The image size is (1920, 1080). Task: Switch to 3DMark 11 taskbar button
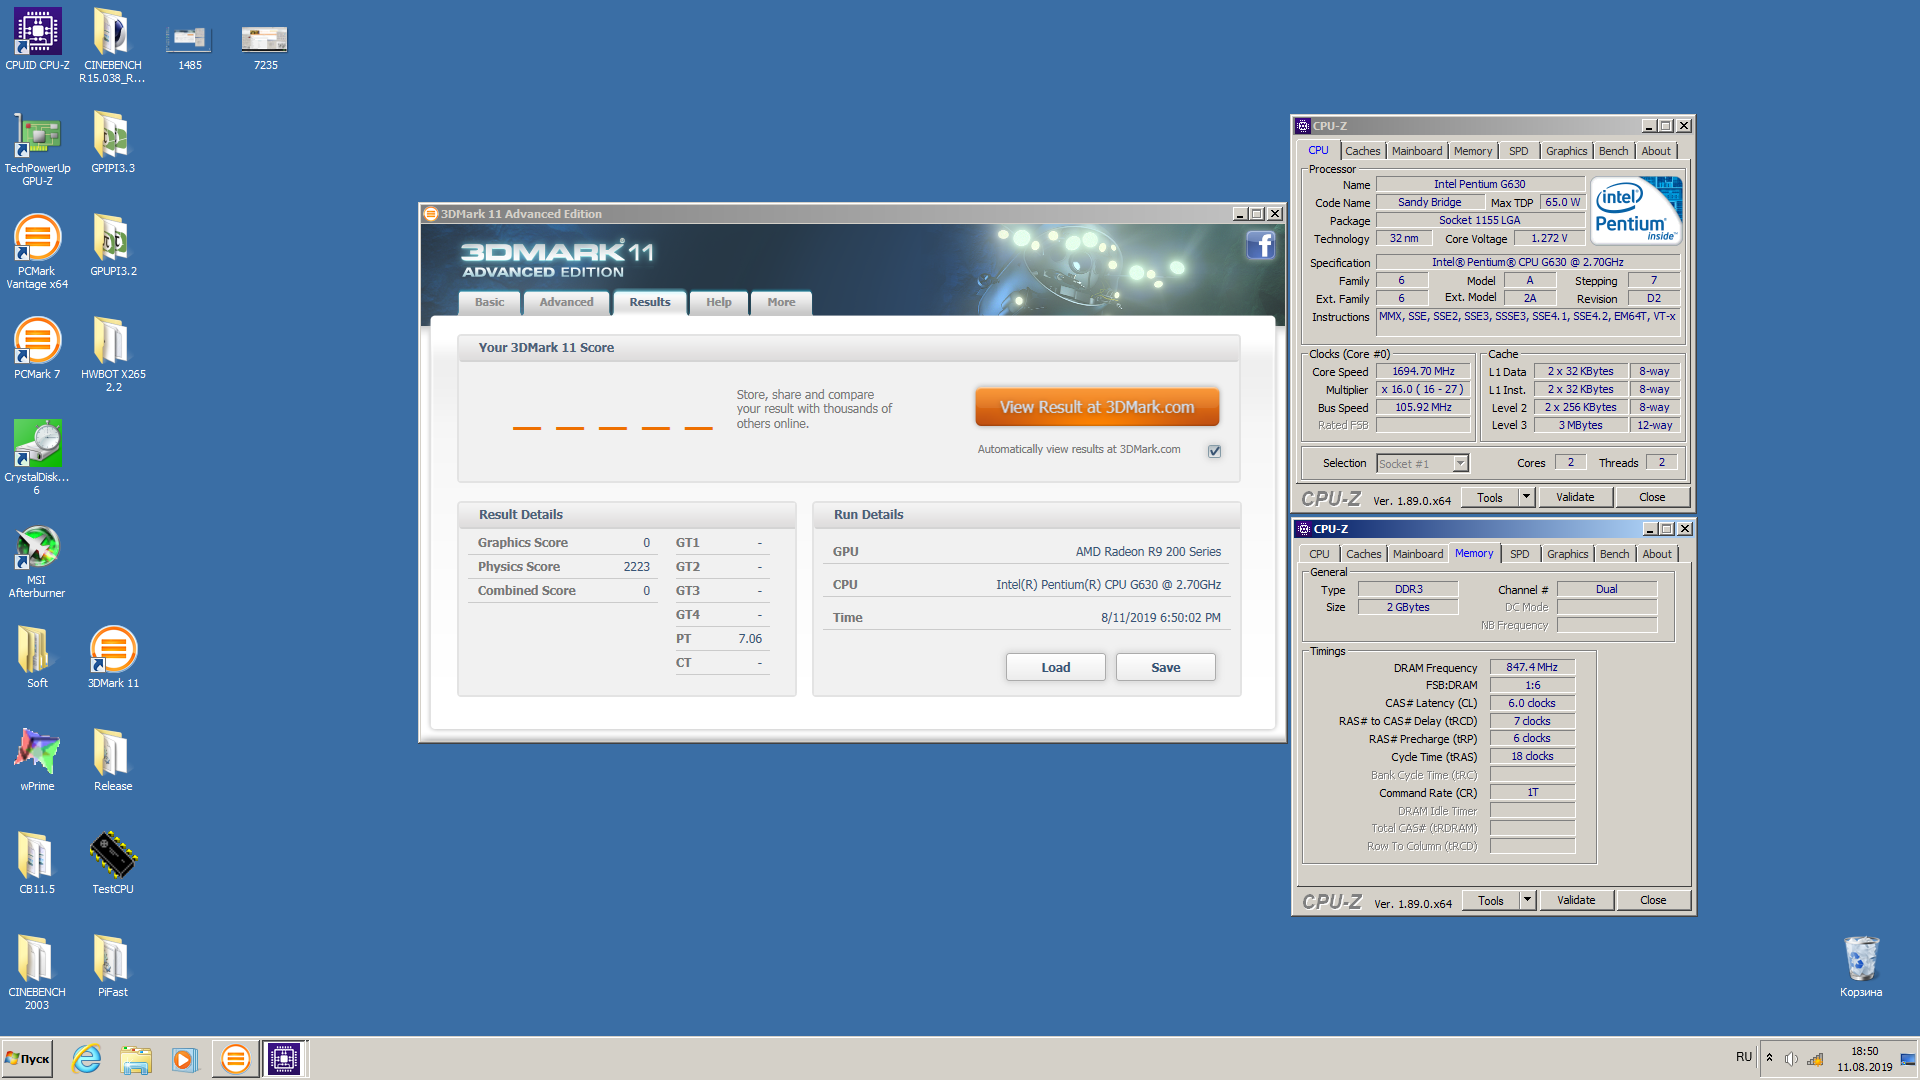[236, 1059]
